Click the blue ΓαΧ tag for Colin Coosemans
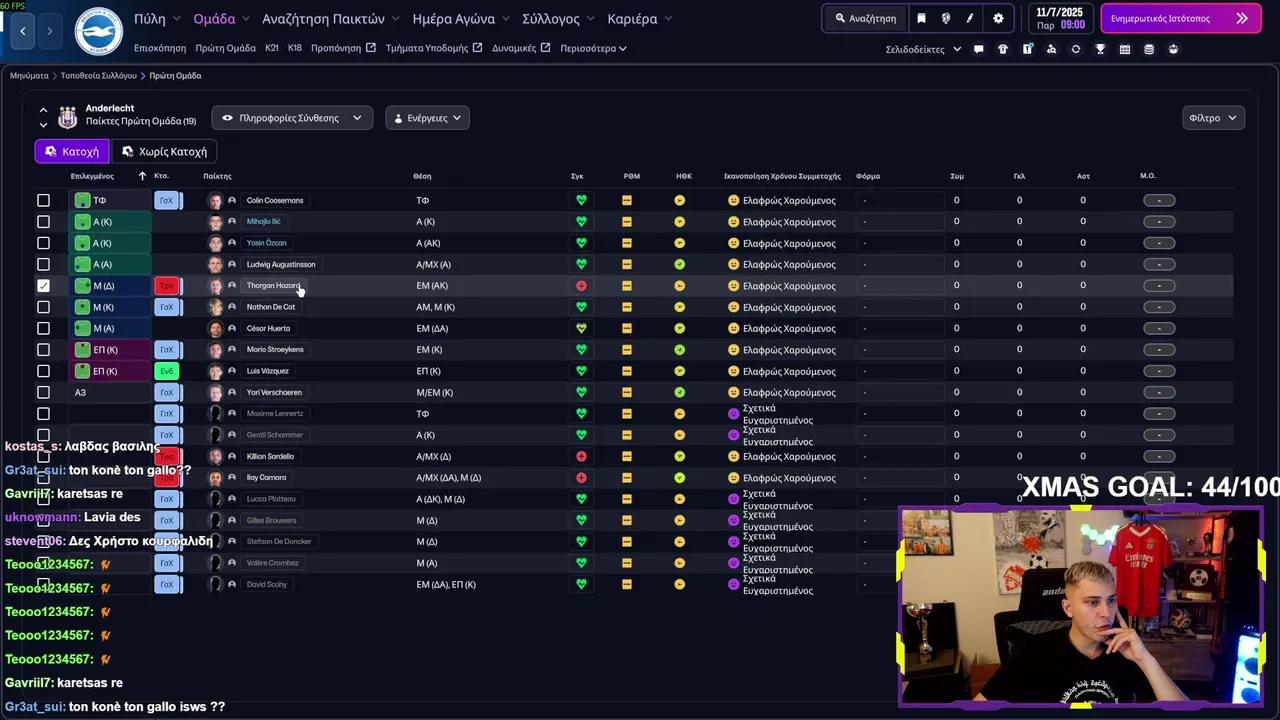This screenshot has width=1280, height=720. click(x=167, y=200)
